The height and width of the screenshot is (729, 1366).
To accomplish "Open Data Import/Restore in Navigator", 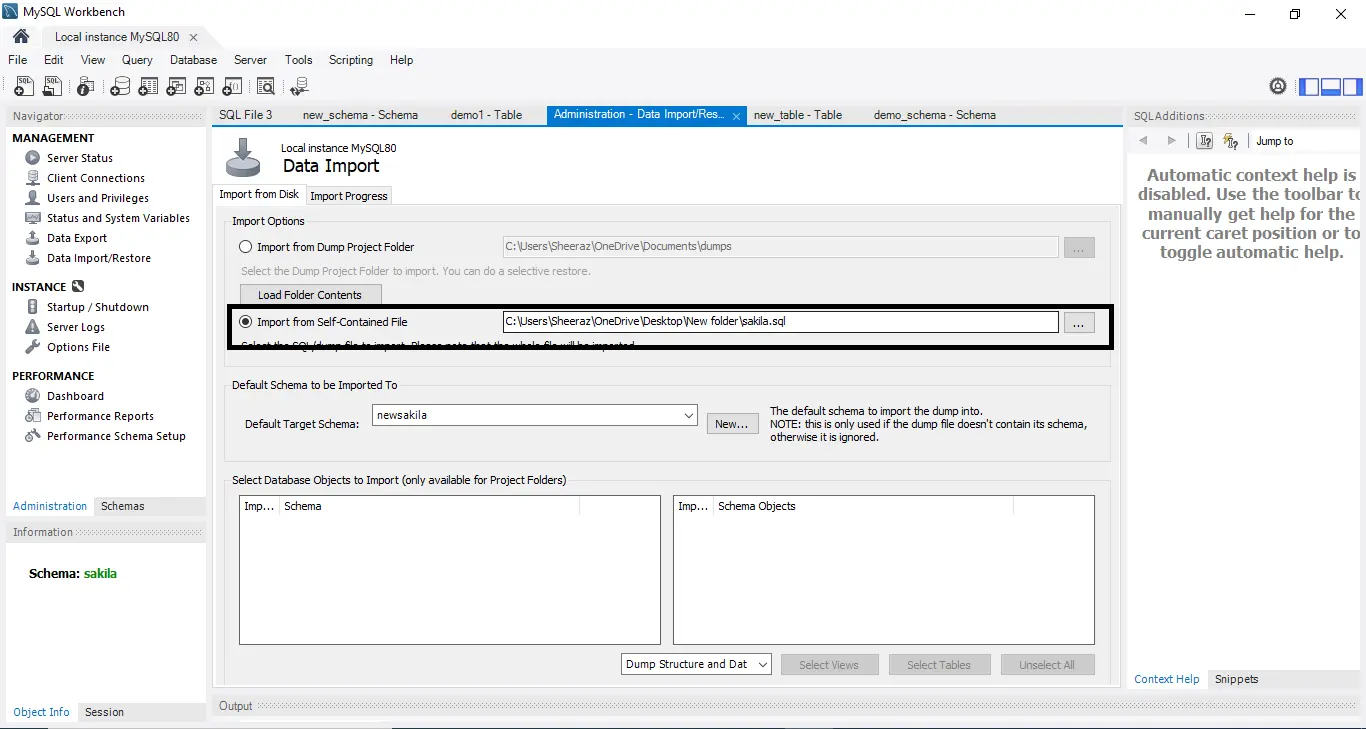I will (99, 258).
